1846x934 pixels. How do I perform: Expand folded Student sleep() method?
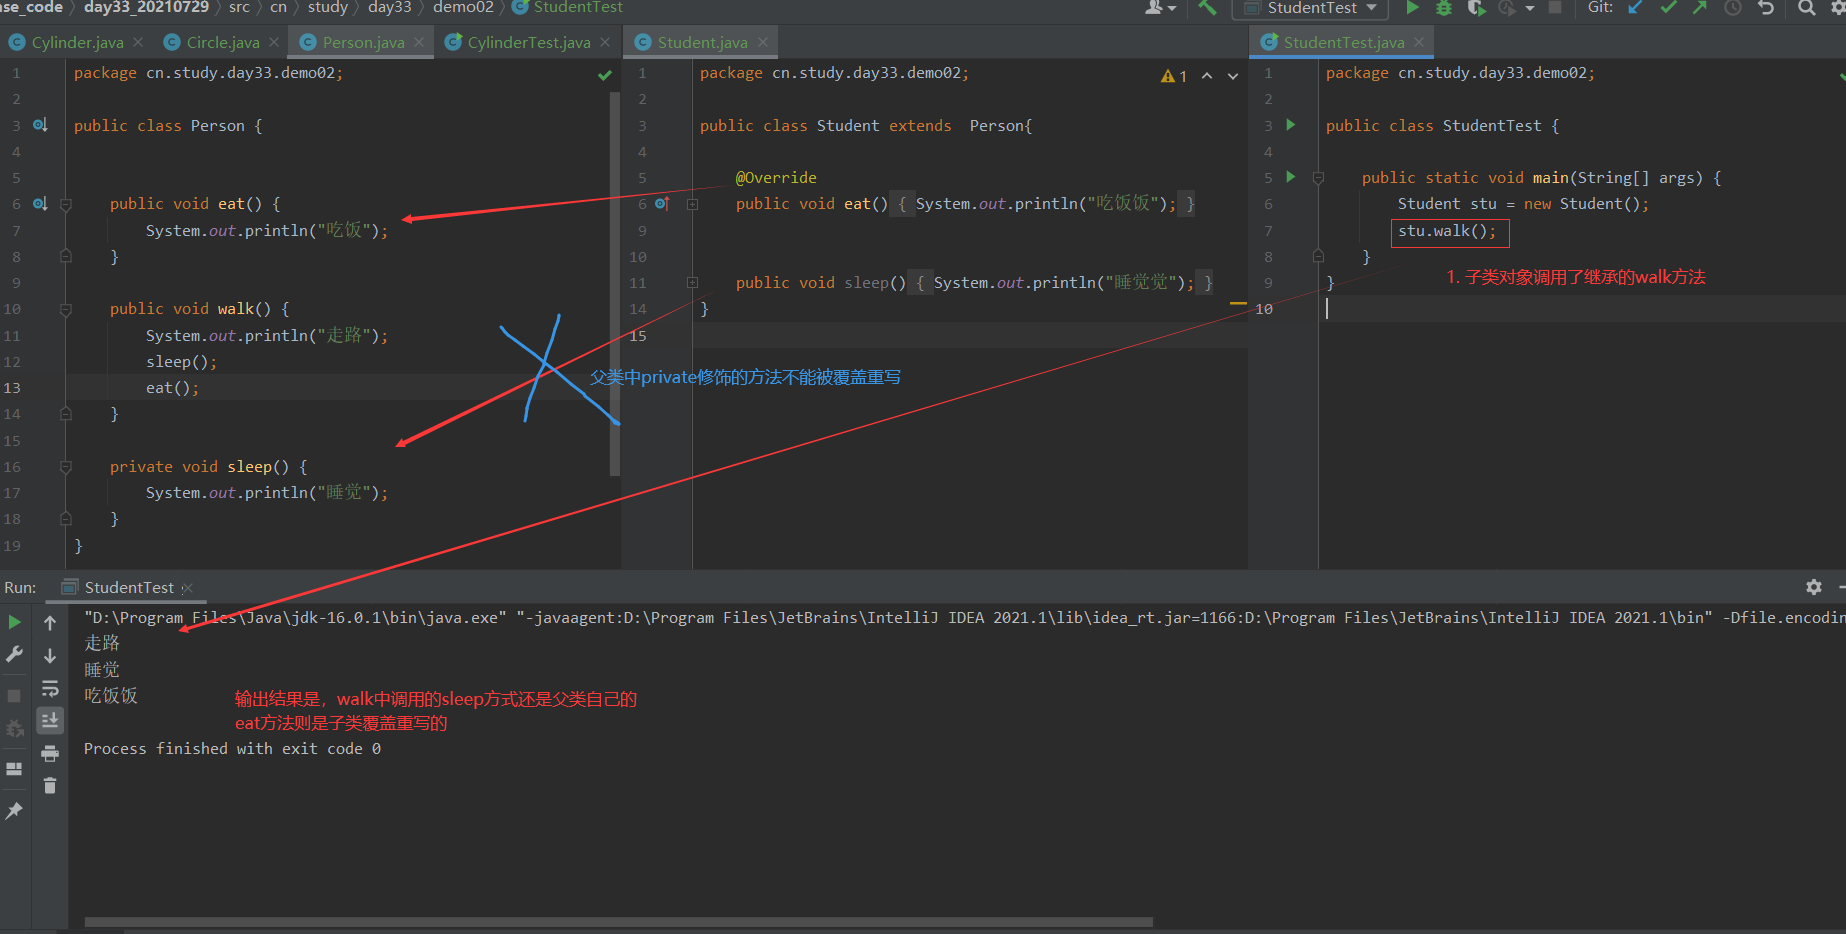tap(692, 283)
